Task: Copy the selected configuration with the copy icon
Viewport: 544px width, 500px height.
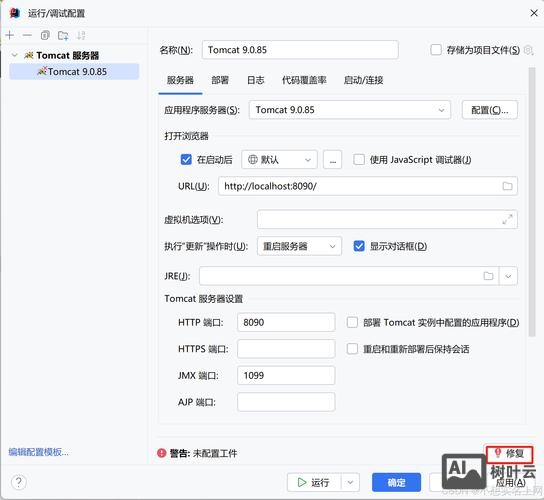Action: pos(45,35)
